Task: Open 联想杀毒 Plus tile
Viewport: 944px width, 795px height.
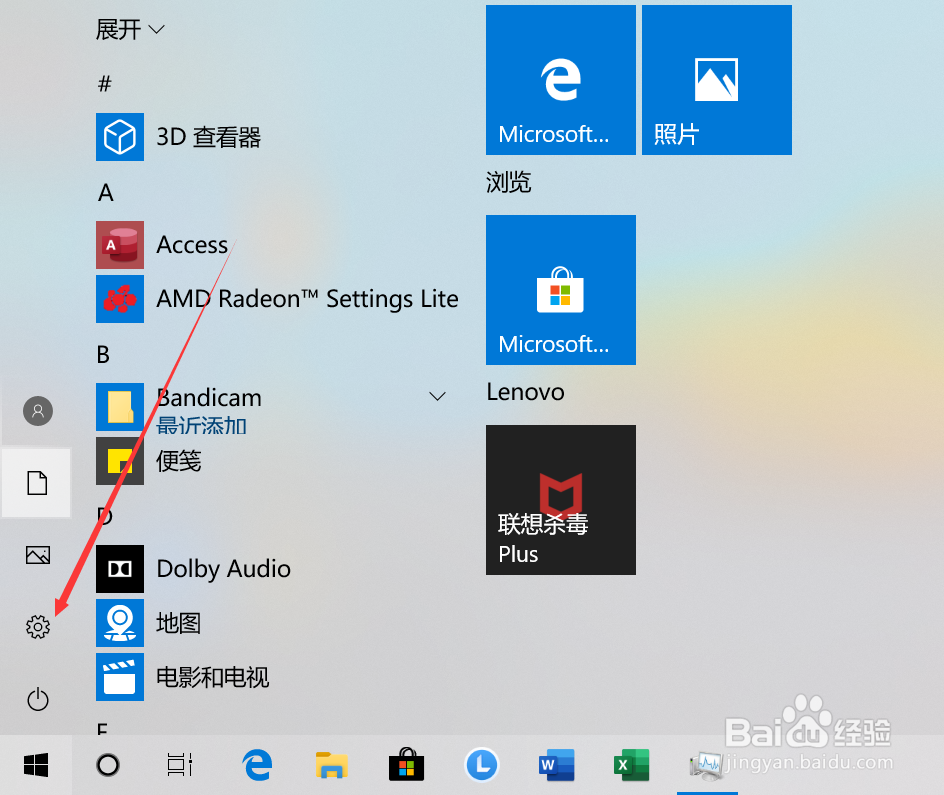Action: [x=560, y=500]
